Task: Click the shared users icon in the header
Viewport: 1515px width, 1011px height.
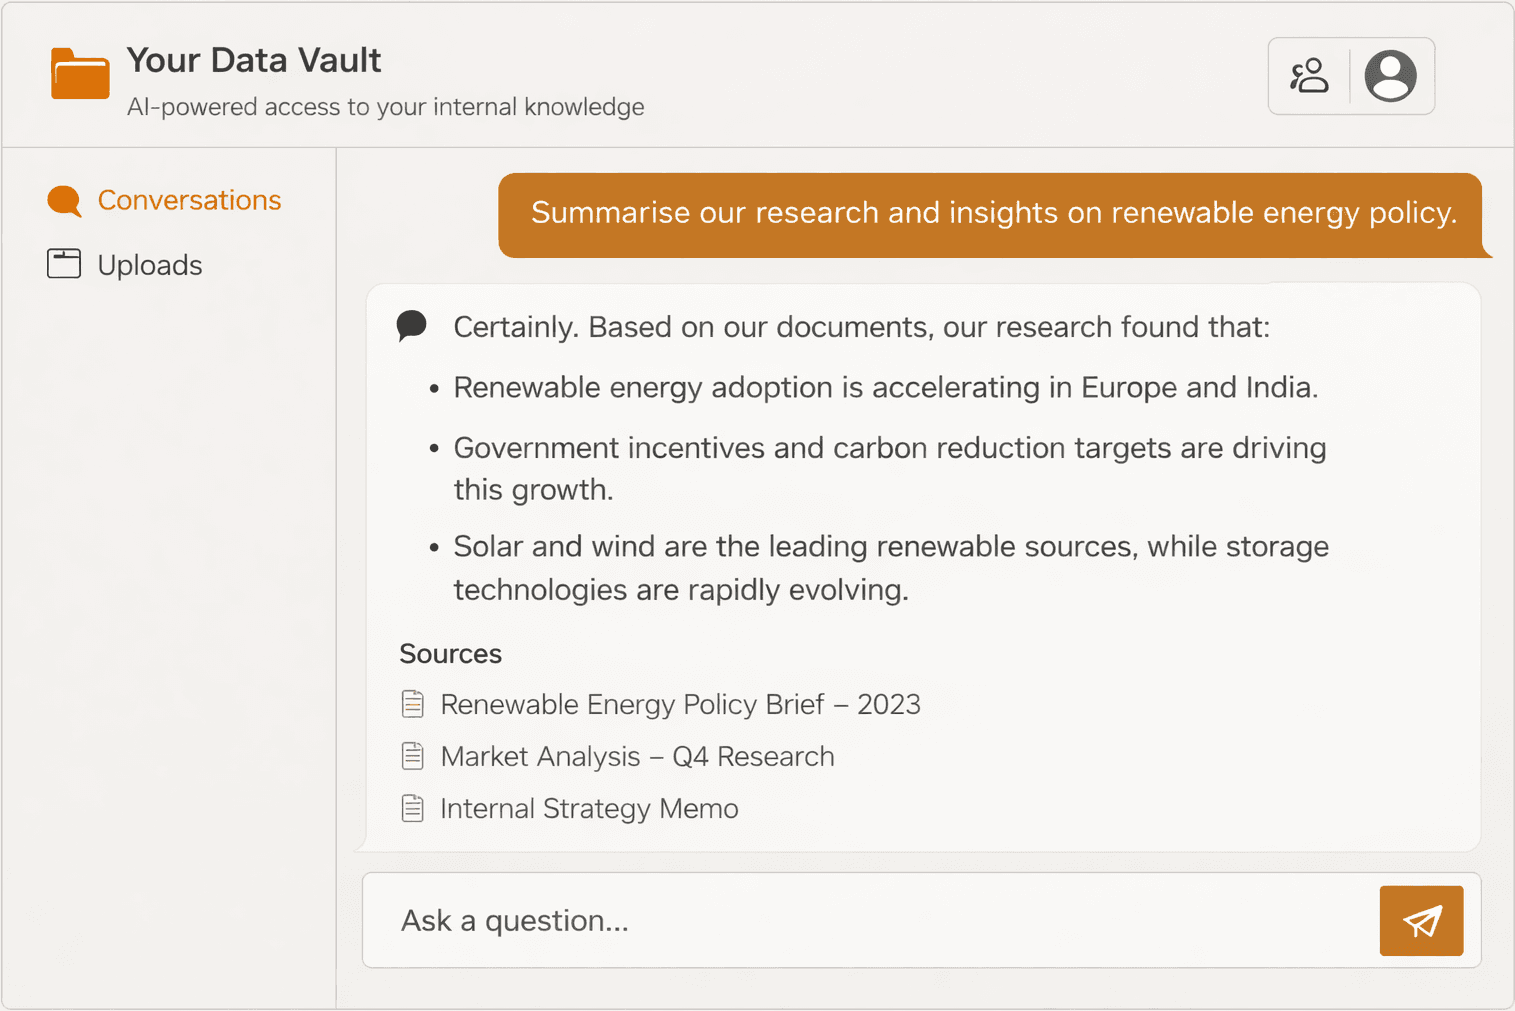Action: point(1310,75)
